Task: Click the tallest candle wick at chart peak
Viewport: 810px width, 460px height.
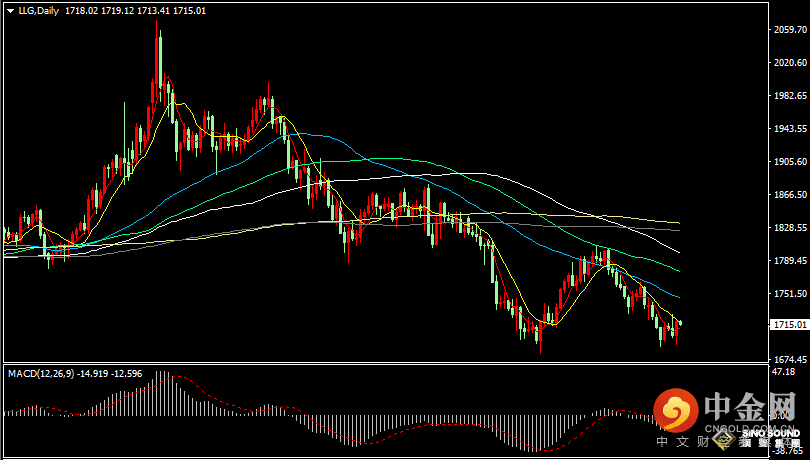Action: coord(158,30)
